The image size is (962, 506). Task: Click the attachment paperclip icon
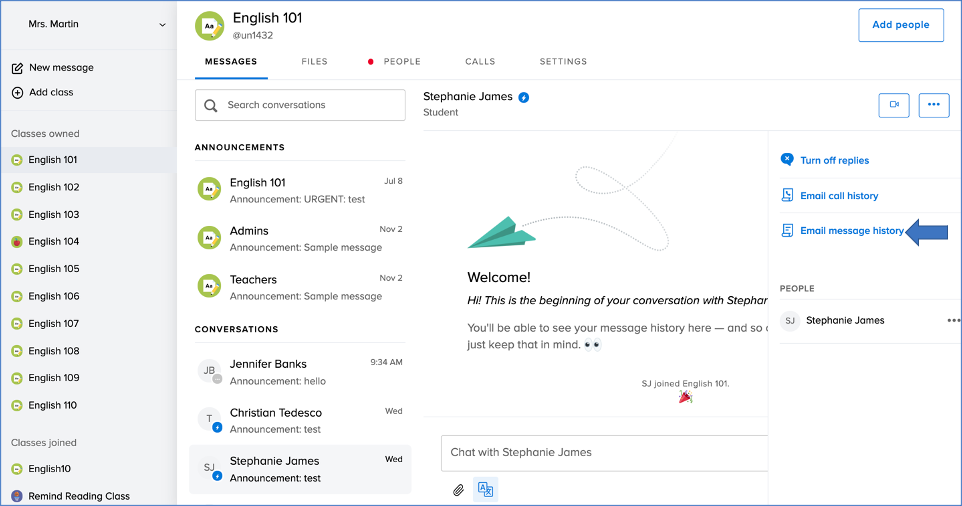tap(458, 490)
